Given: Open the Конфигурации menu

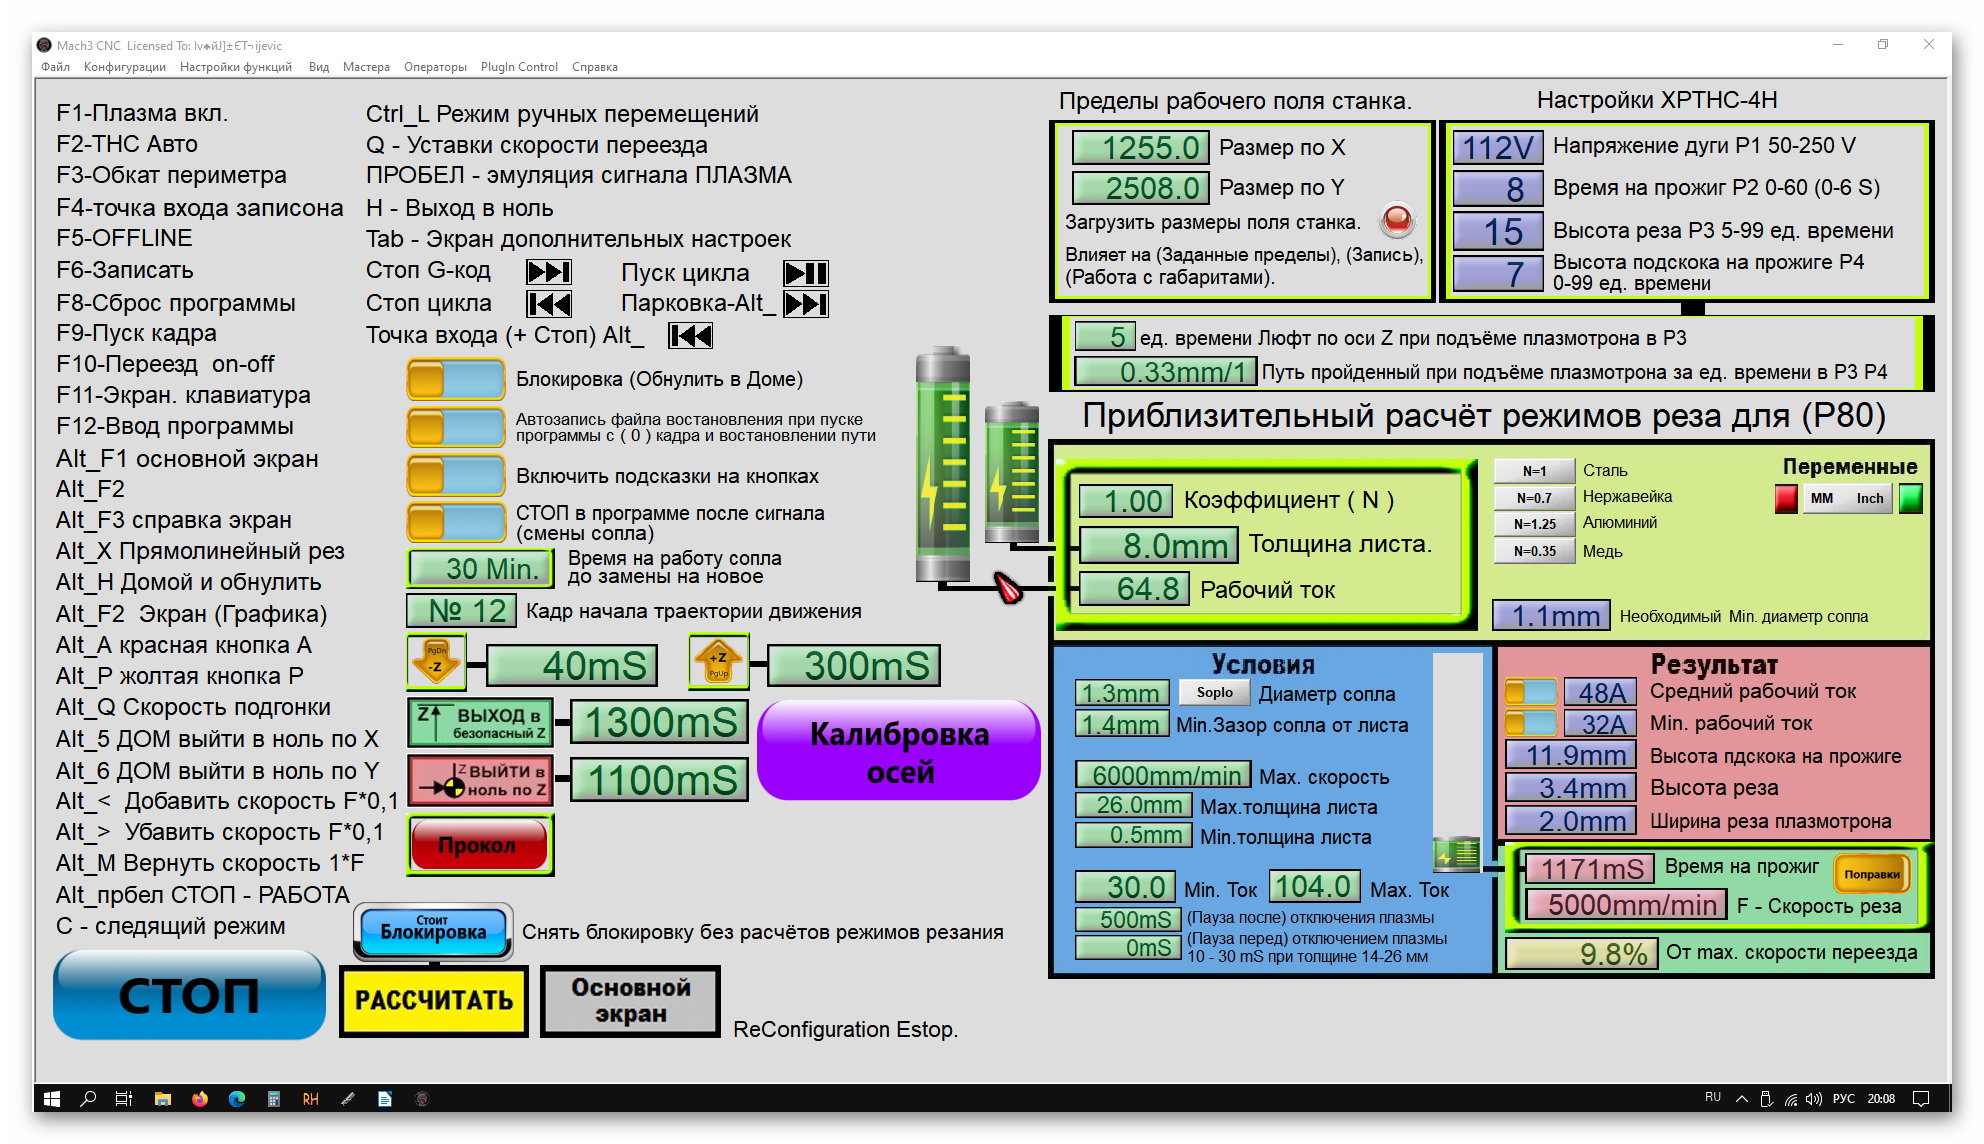Looking at the screenshot, I should (124, 67).
